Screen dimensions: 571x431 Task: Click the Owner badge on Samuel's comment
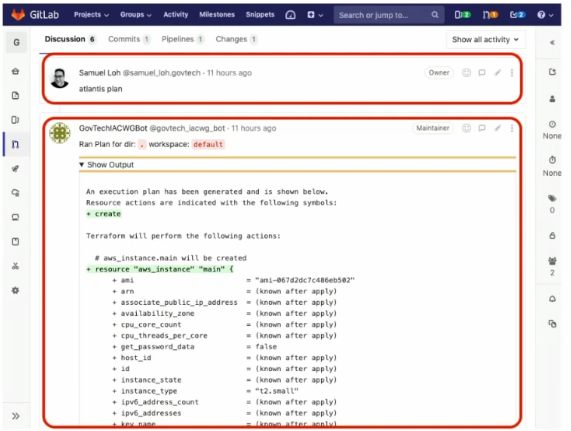click(439, 73)
